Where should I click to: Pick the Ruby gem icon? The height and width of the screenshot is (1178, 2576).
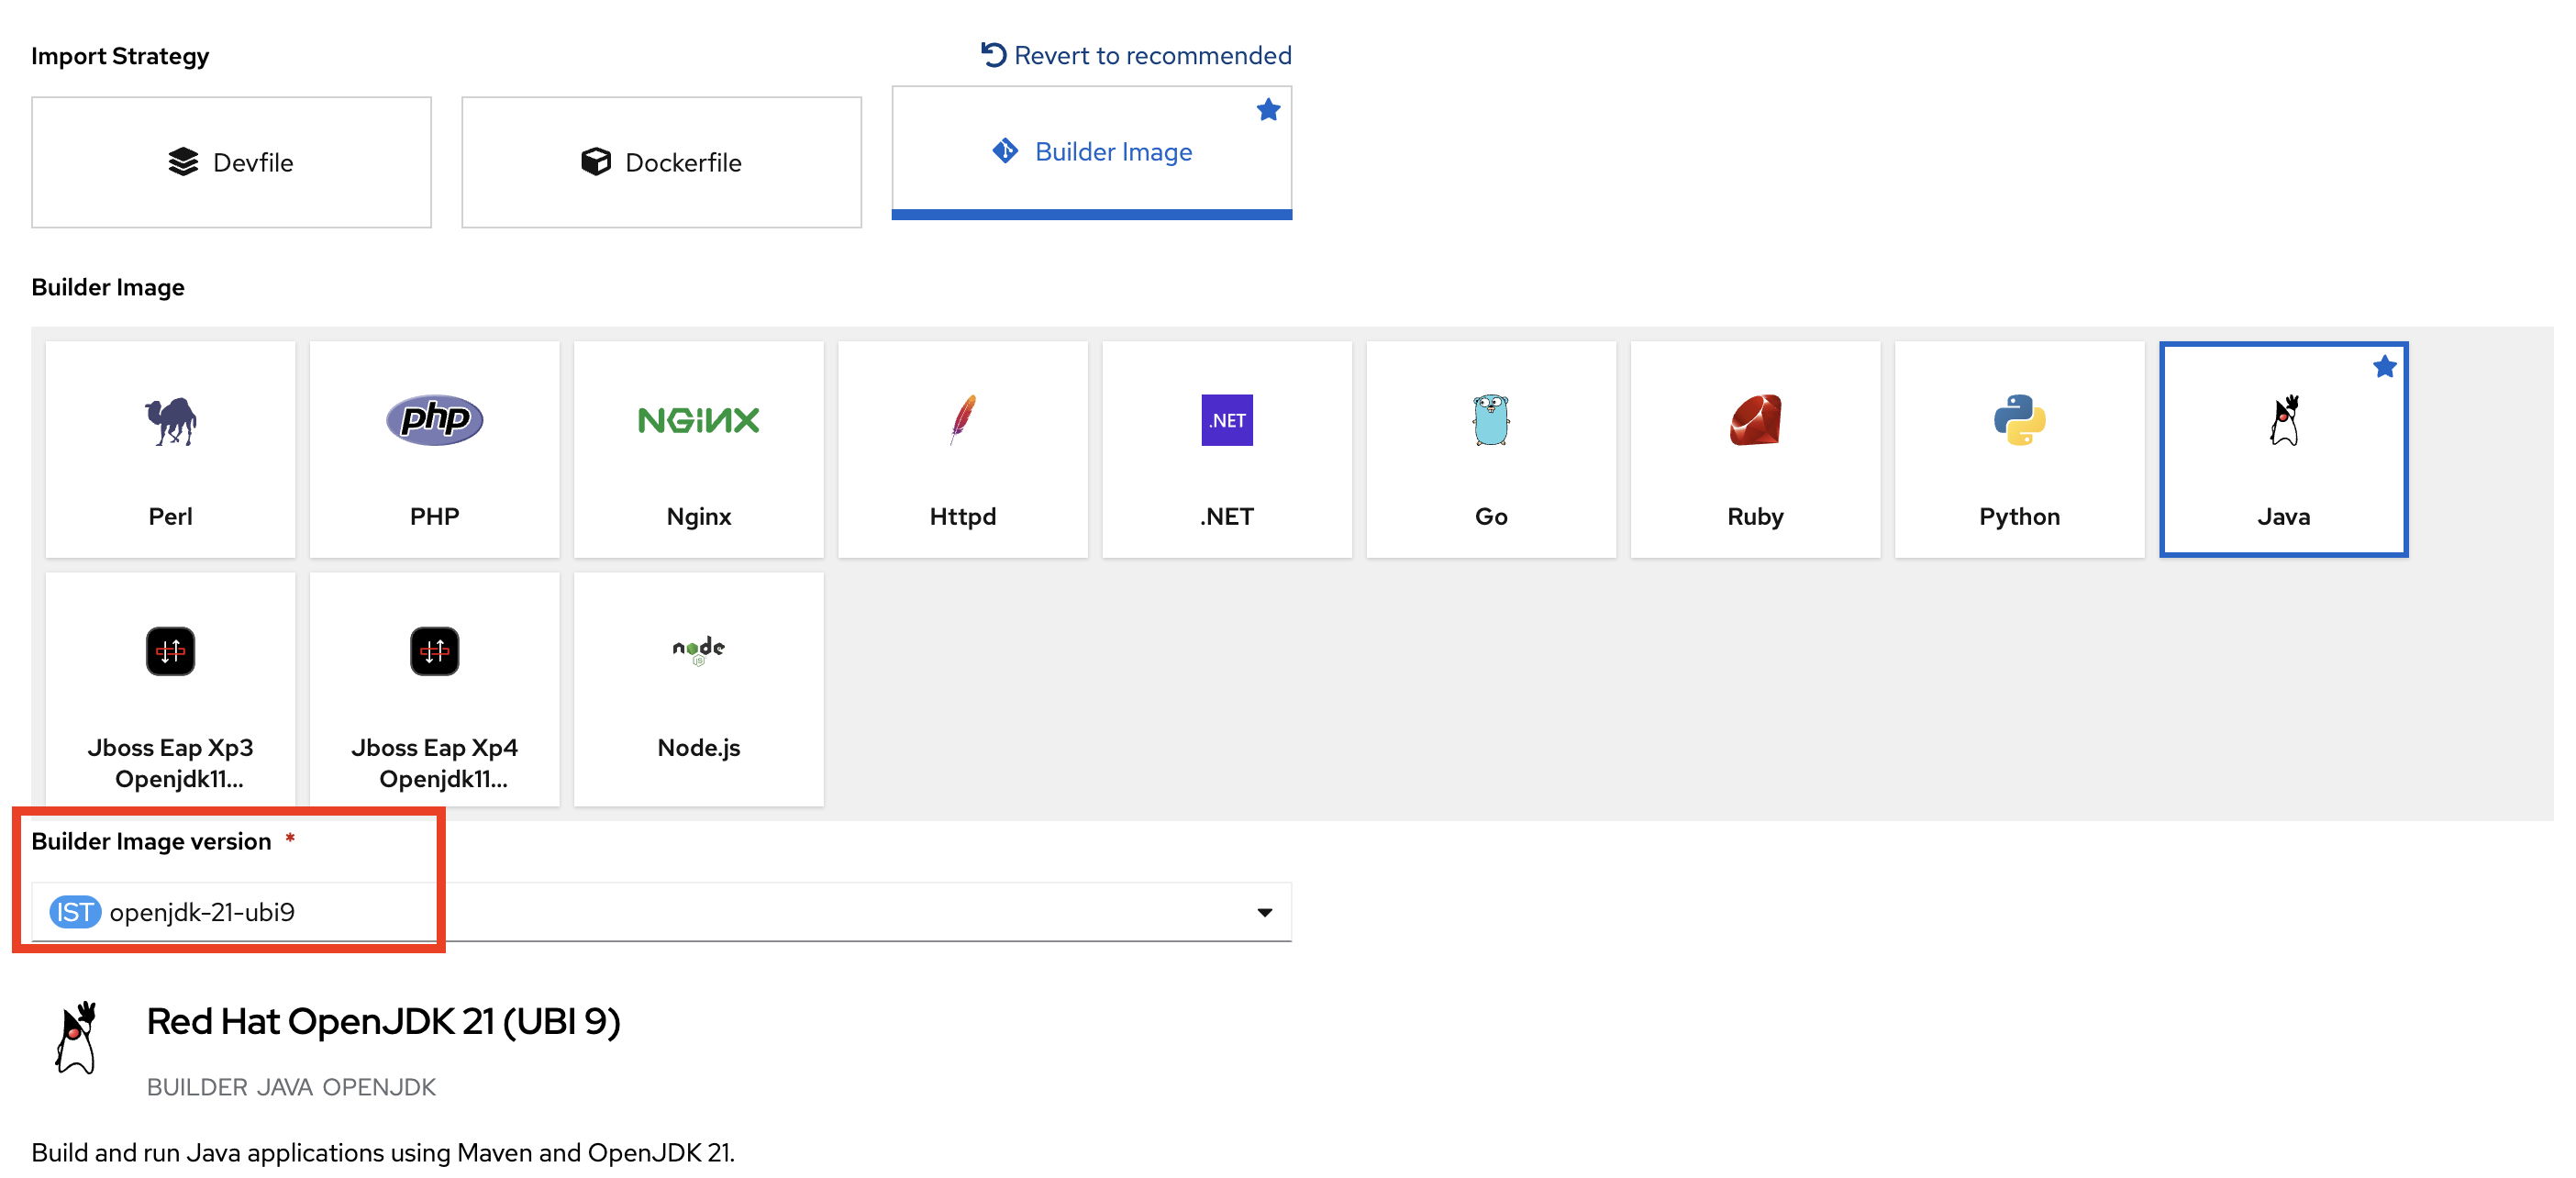[x=1755, y=420]
